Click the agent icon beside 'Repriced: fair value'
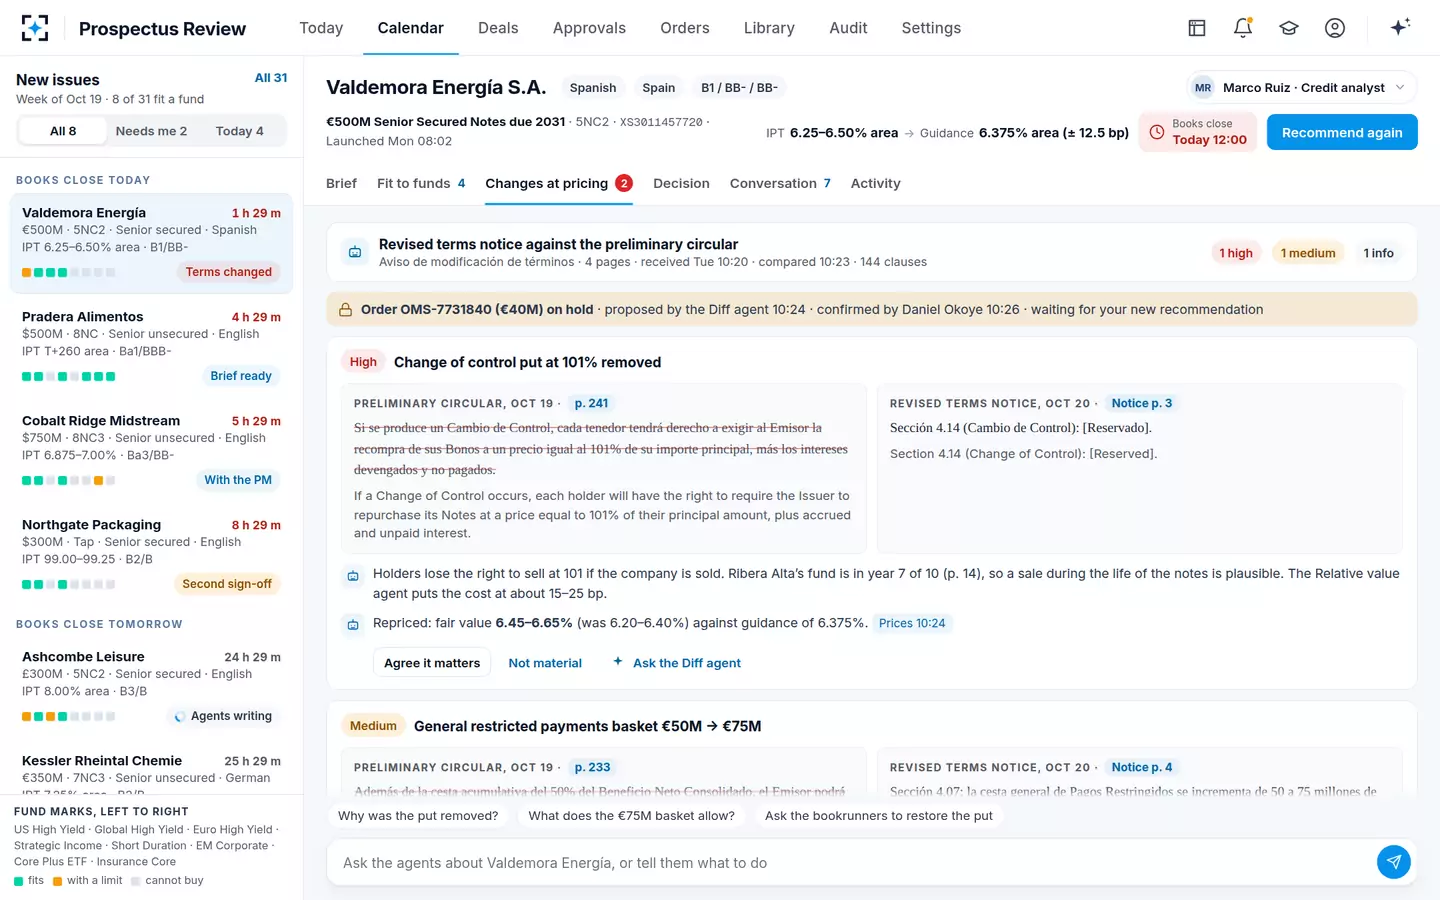This screenshot has width=1440, height=900. (353, 625)
